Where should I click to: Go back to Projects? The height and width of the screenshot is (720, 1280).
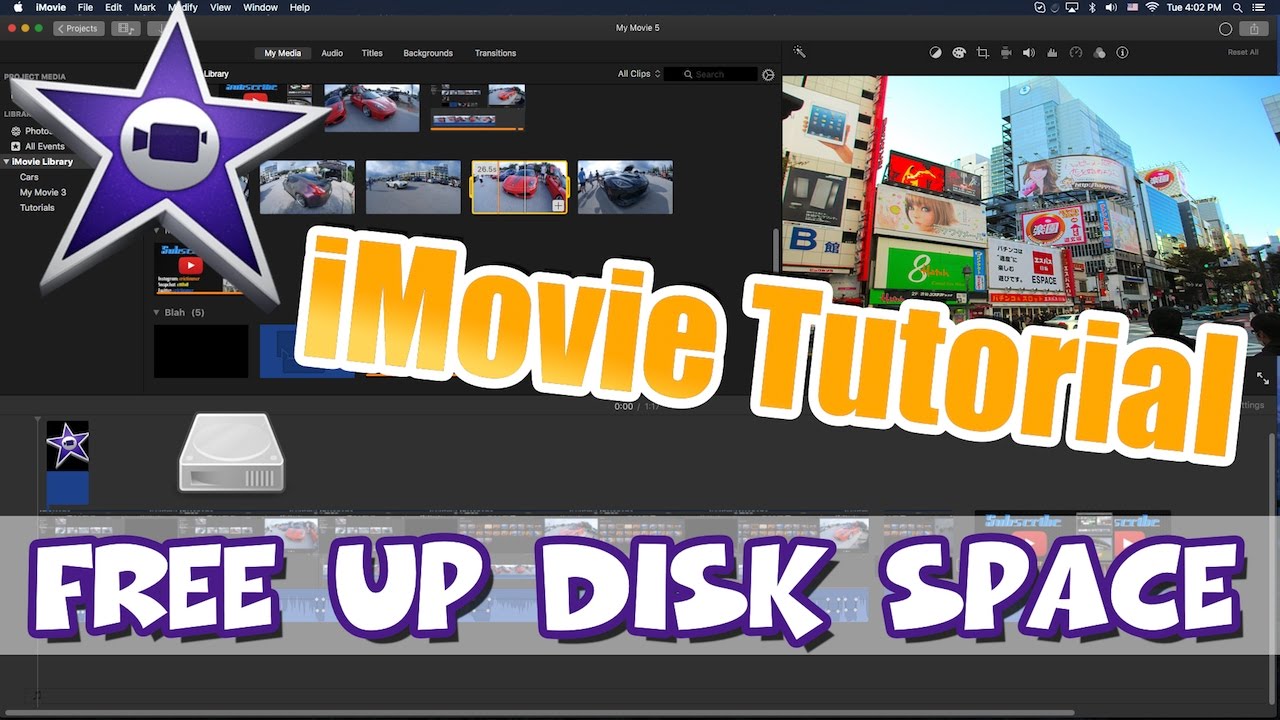(x=79, y=29)
